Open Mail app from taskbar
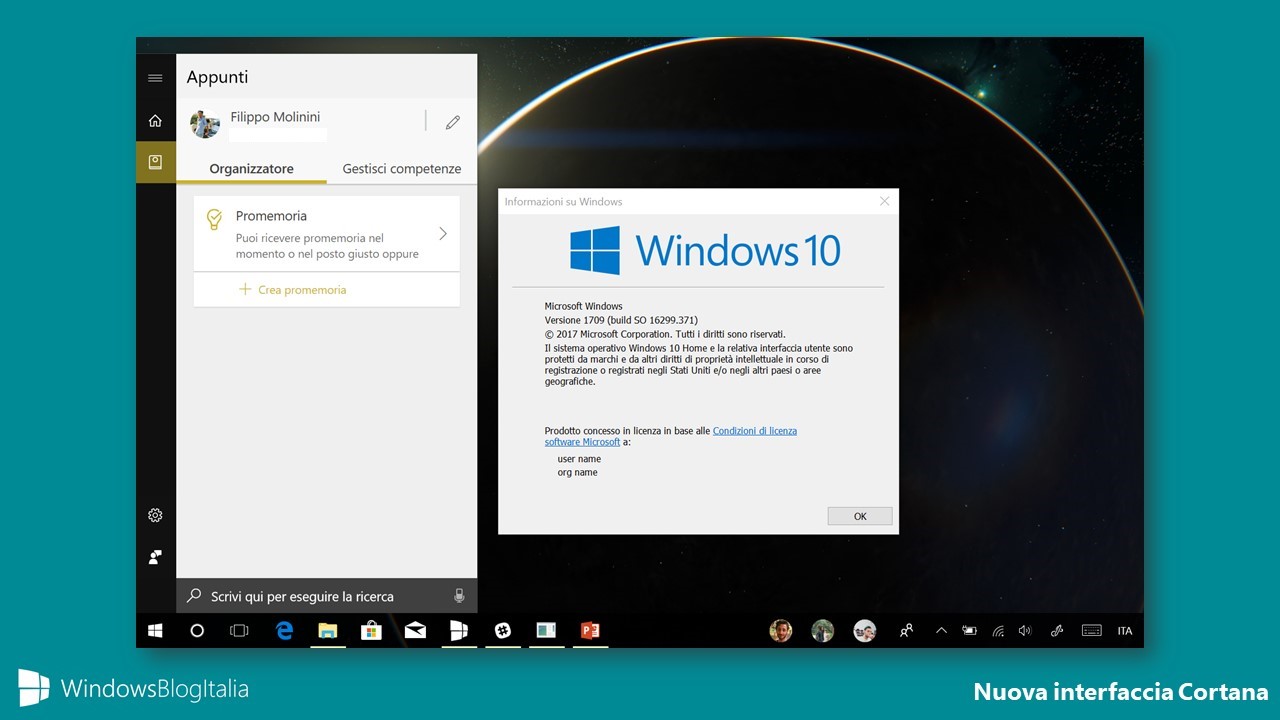Viewport: 1280px width, 720px height. point(415,631)
